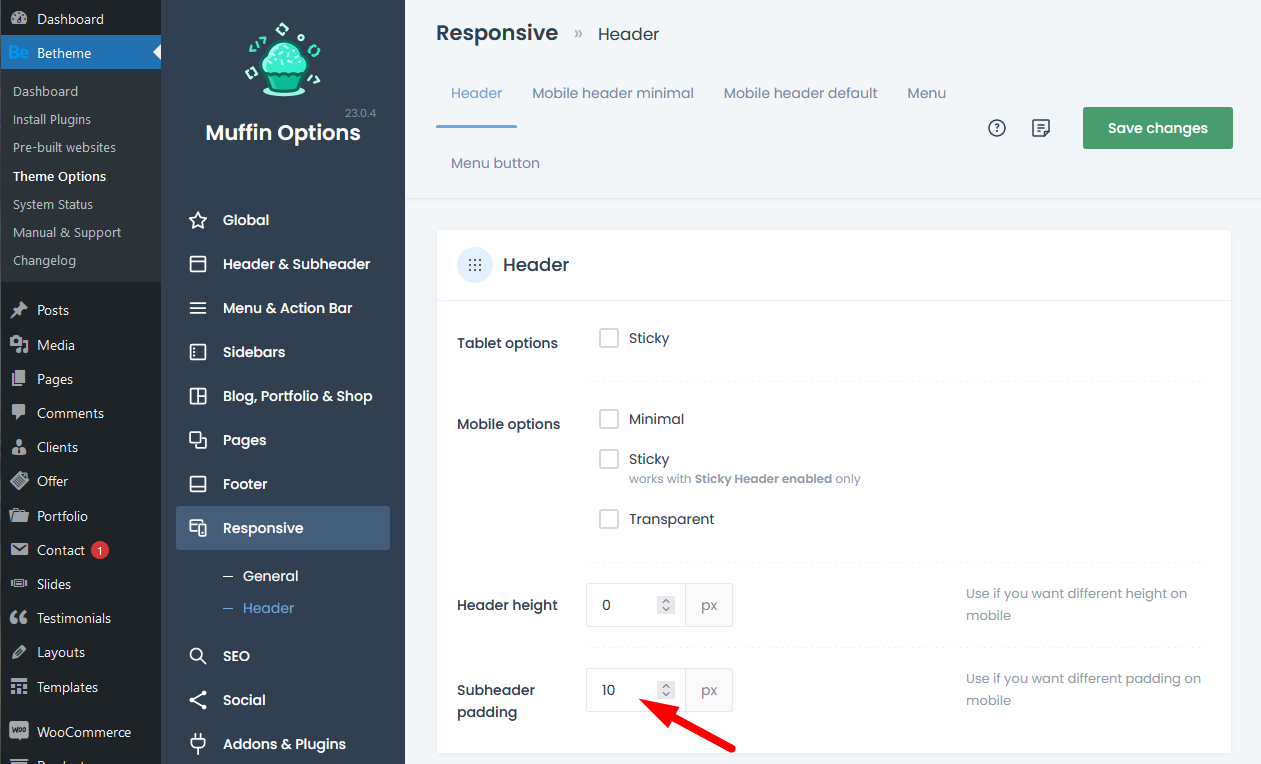The height and width of the screenshot is (764, 1261).
Task: Click the footer layout icon
Action: 198,484
